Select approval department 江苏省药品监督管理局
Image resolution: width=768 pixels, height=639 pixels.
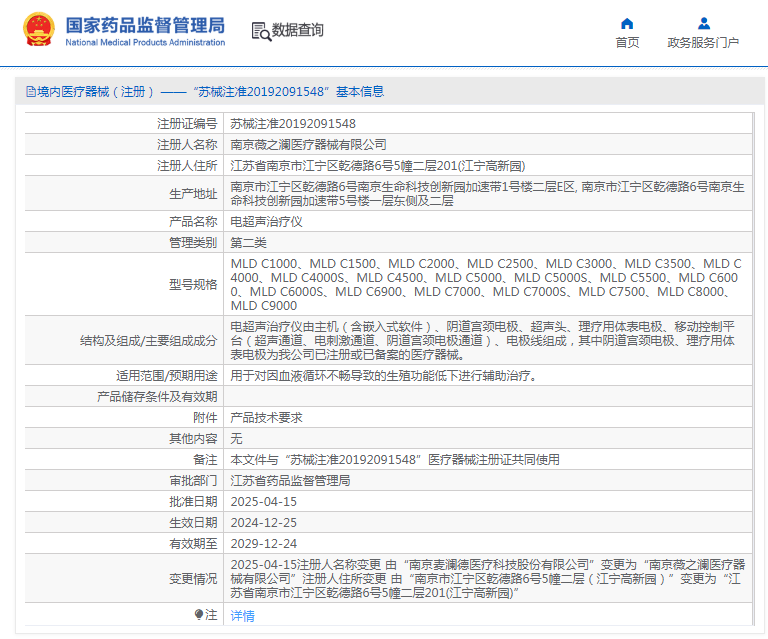click(x=290, y=481)
